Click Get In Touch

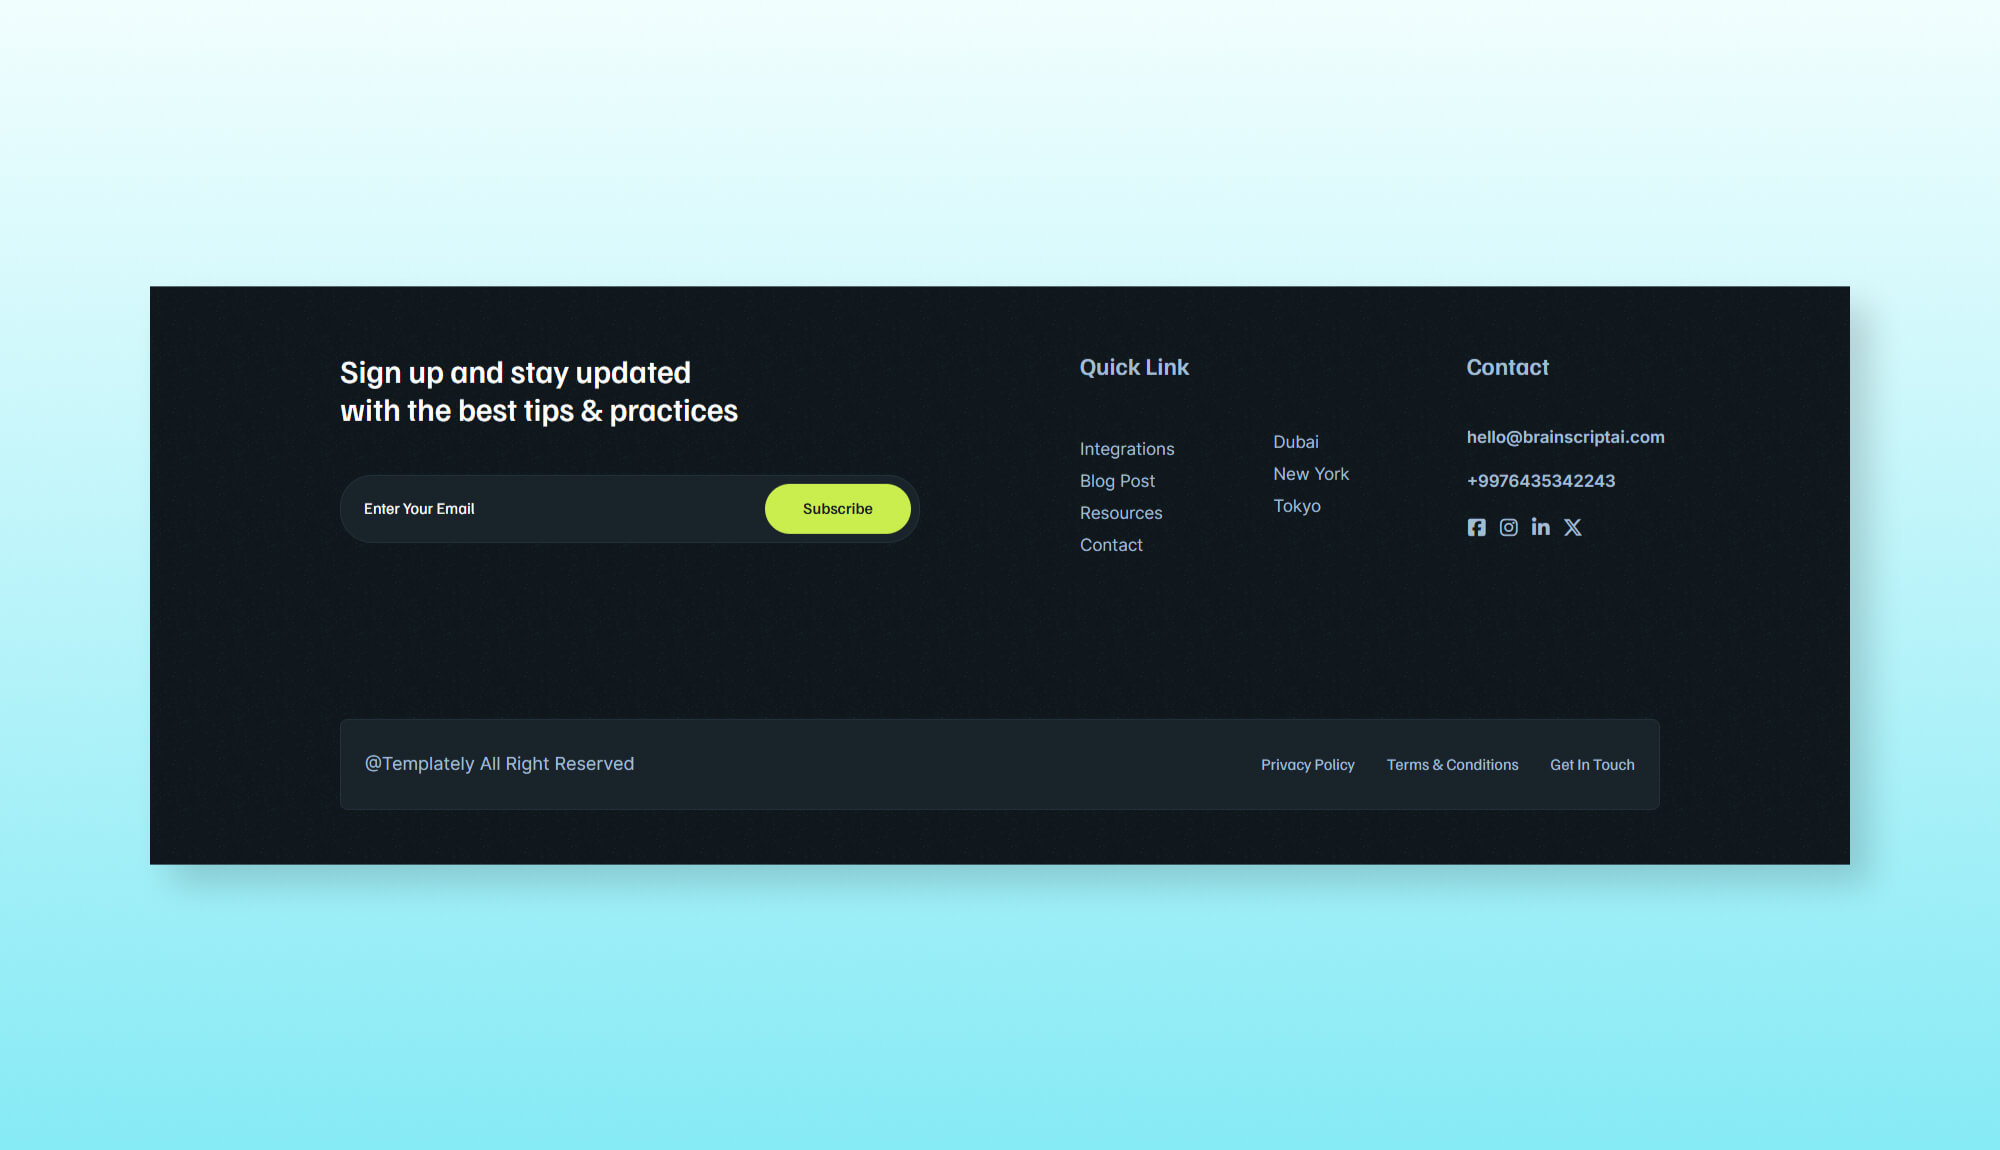1592,764
